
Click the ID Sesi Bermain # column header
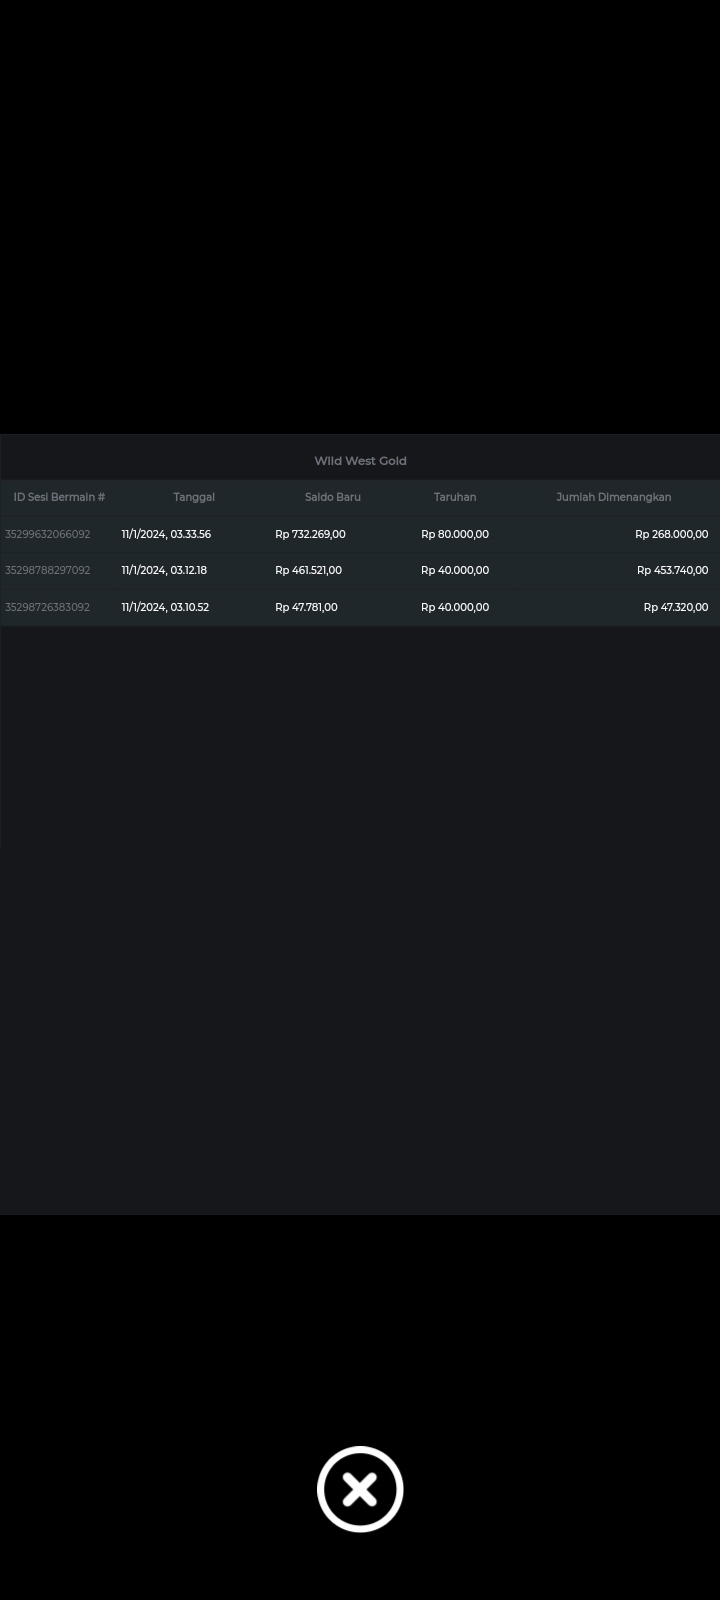coord(59,497)
